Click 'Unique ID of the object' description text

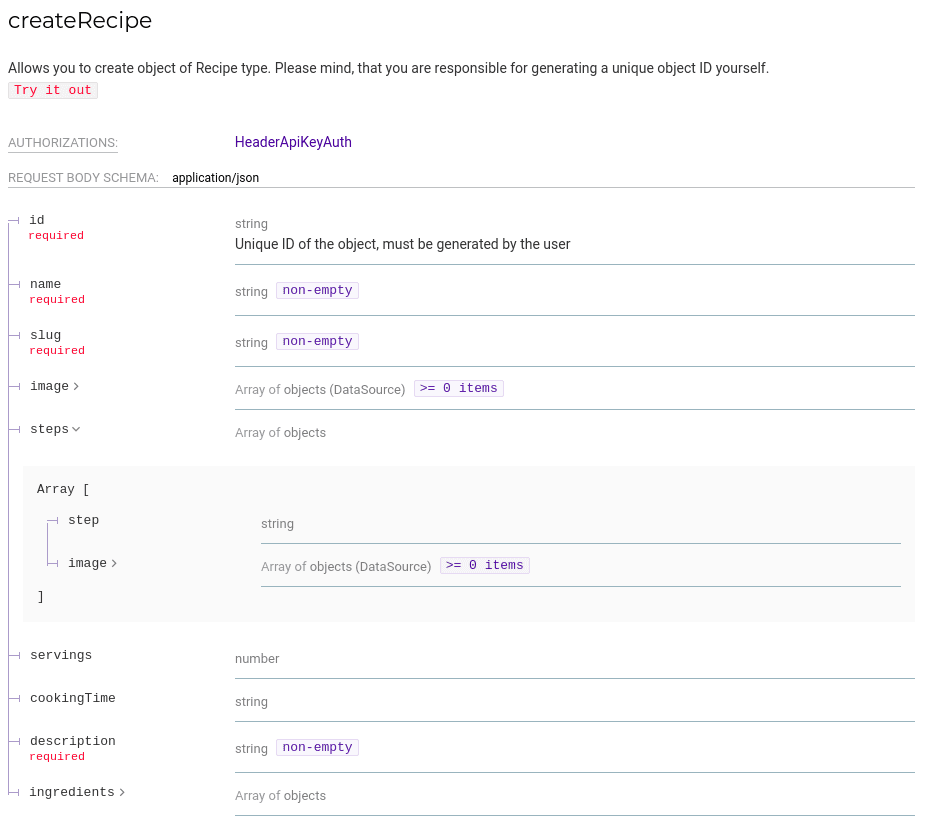403,244
